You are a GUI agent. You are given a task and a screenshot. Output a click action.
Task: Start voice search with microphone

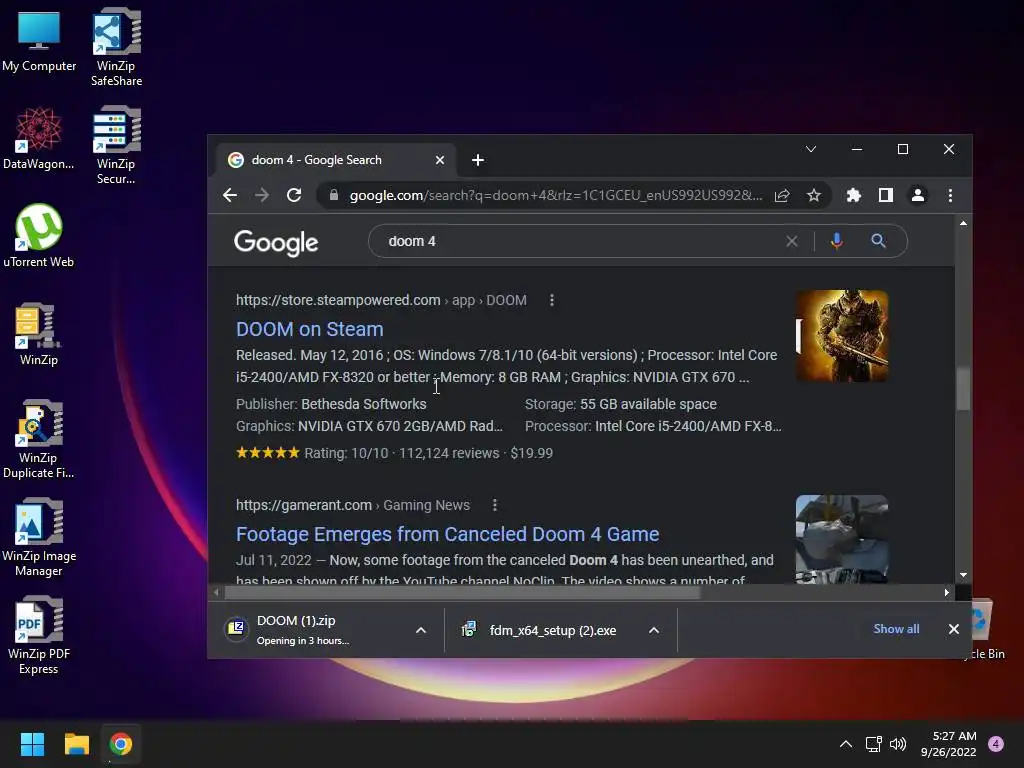click(x=837, y=241)
